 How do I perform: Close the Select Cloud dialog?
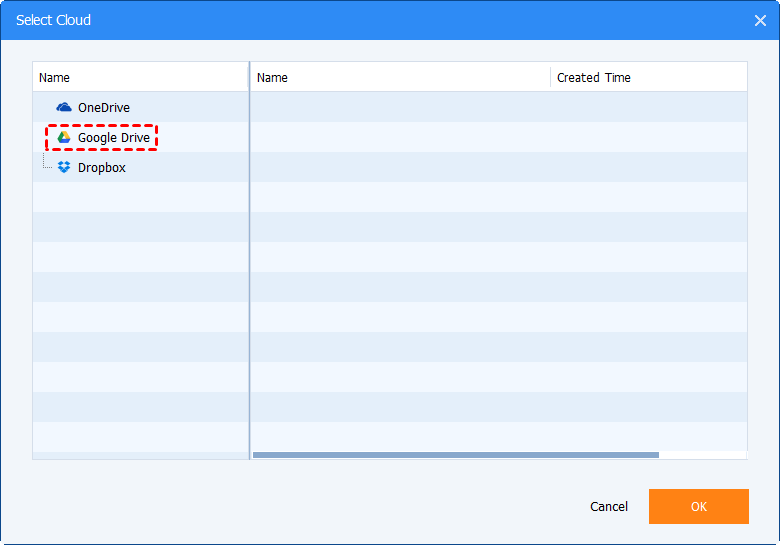(x=759, y=20)
